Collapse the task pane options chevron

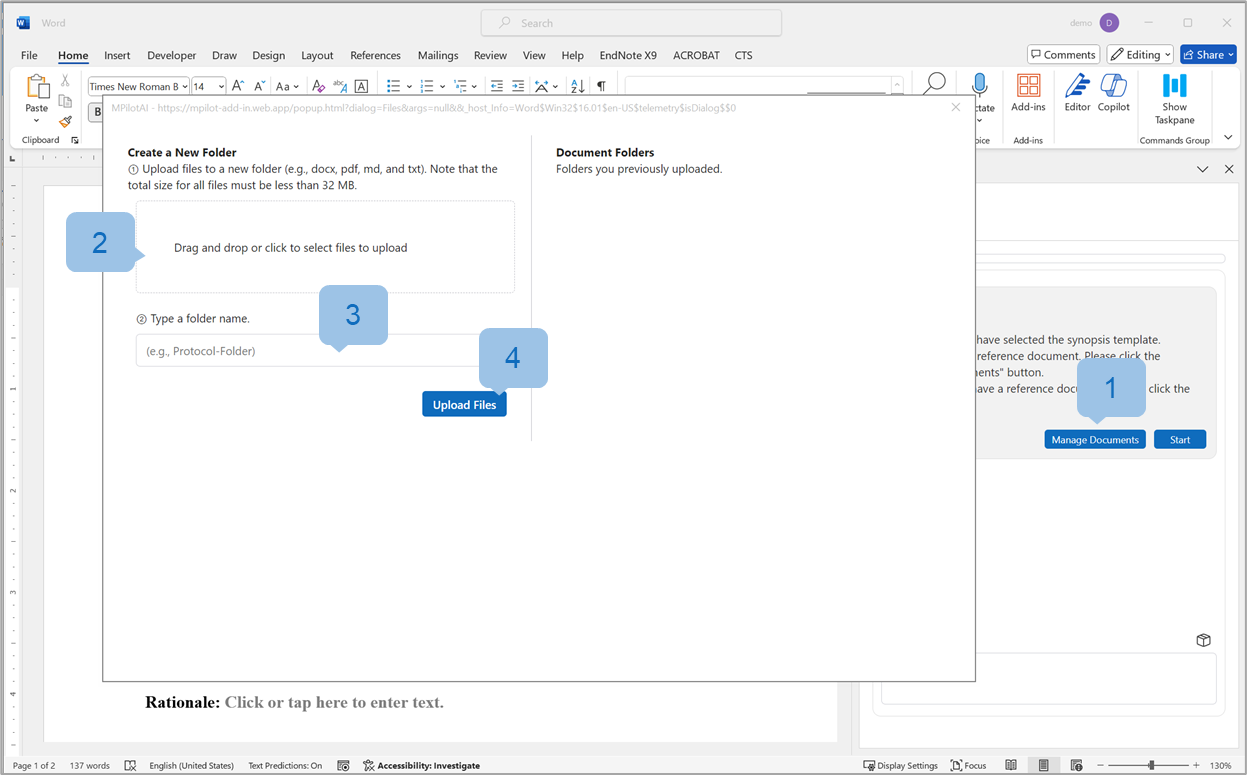pos(1203,170)
